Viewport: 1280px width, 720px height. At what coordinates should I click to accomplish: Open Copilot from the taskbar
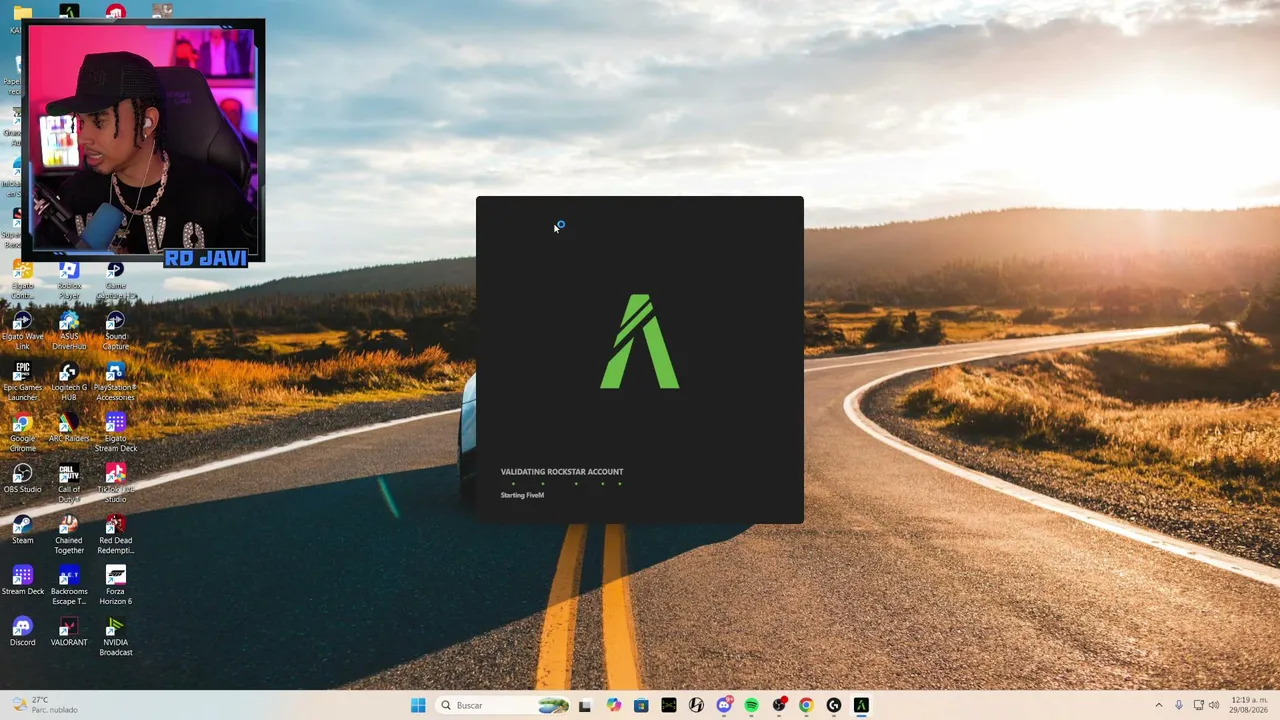(613, 705)
